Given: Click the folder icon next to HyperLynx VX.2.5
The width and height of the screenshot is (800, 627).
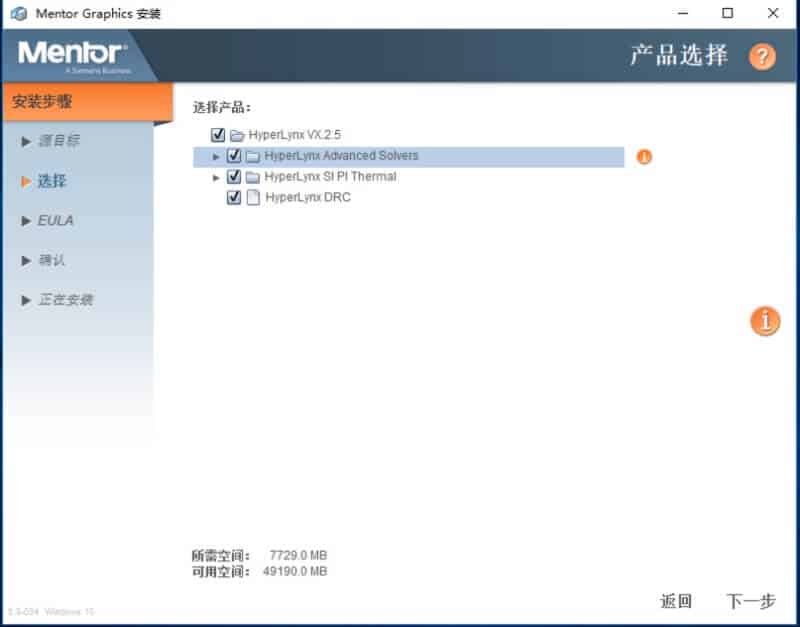Looking at the screenshot, I should (237, 135).
